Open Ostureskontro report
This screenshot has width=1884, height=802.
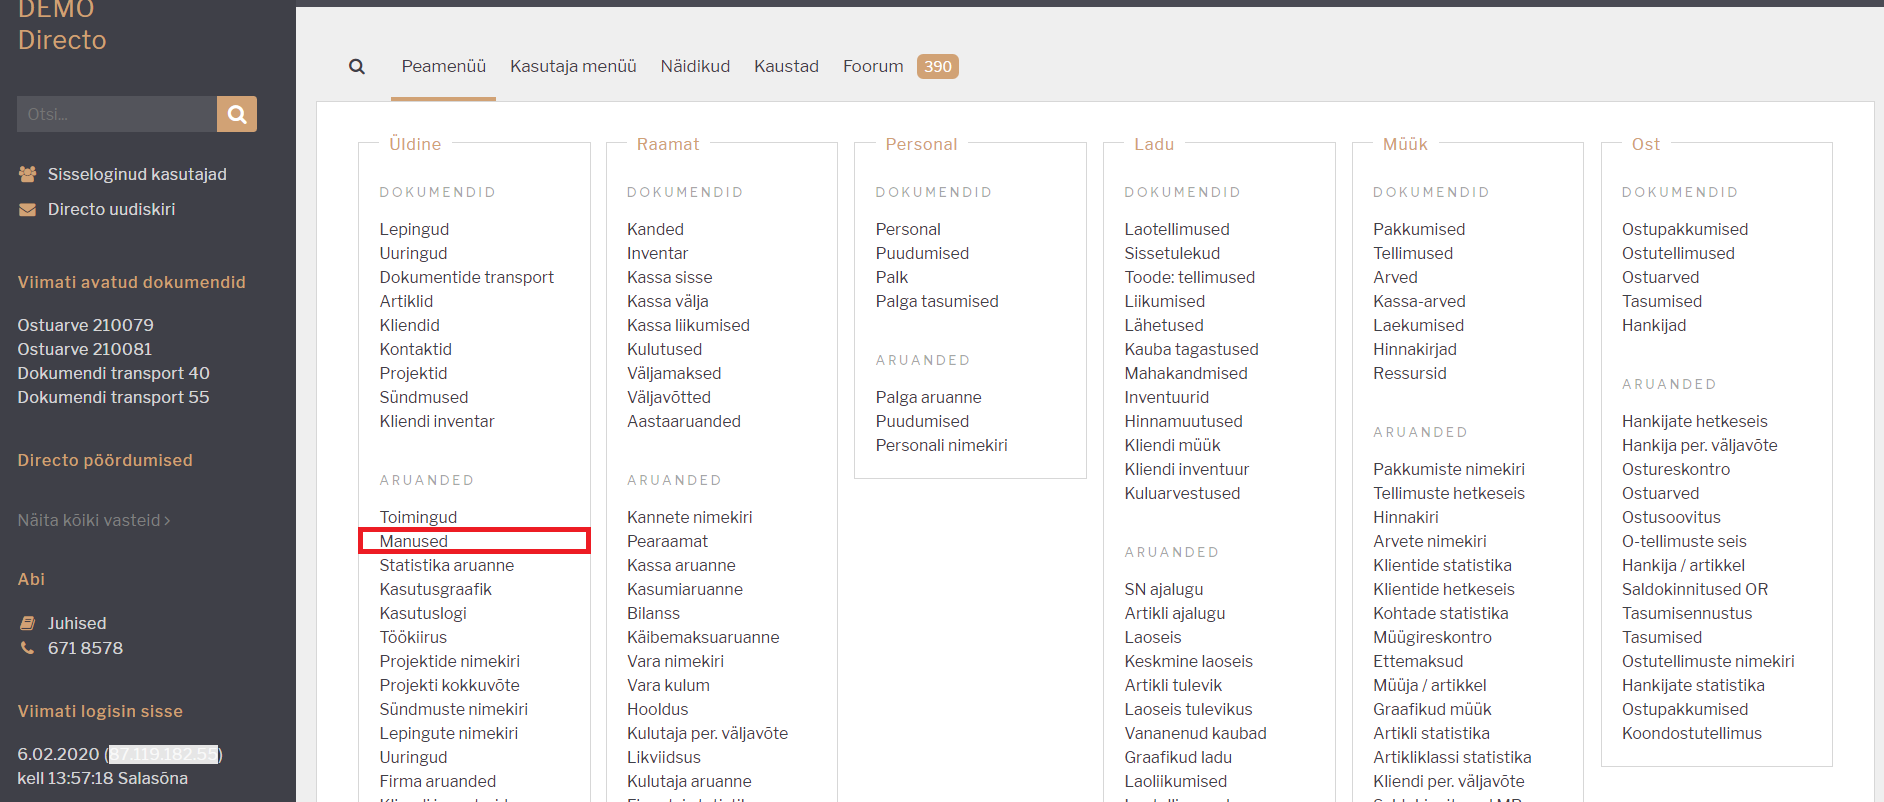coord(1676,469)
